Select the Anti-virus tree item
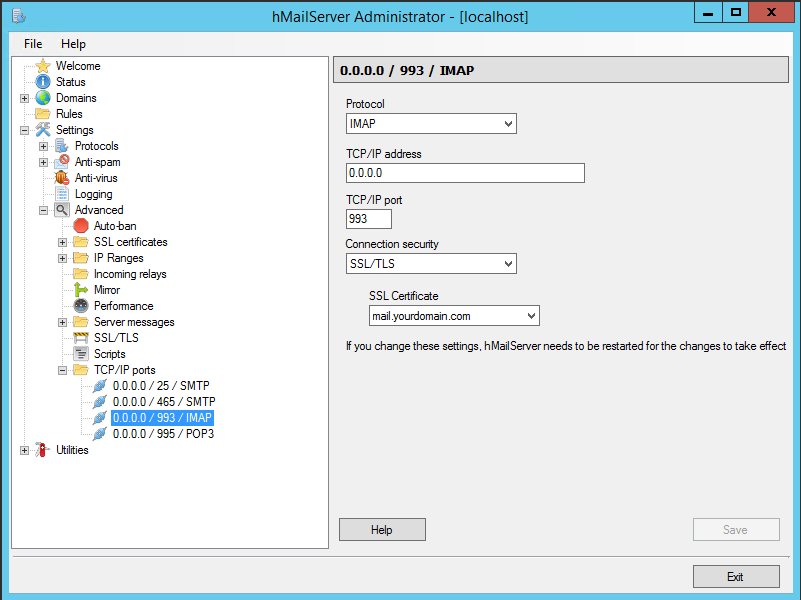The image size is (801, 600). pyautogui.click(x=96, y=178)
